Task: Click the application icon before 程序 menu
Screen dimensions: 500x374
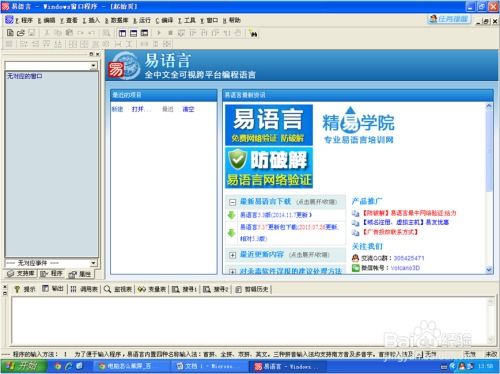Action: click(9, 20)
